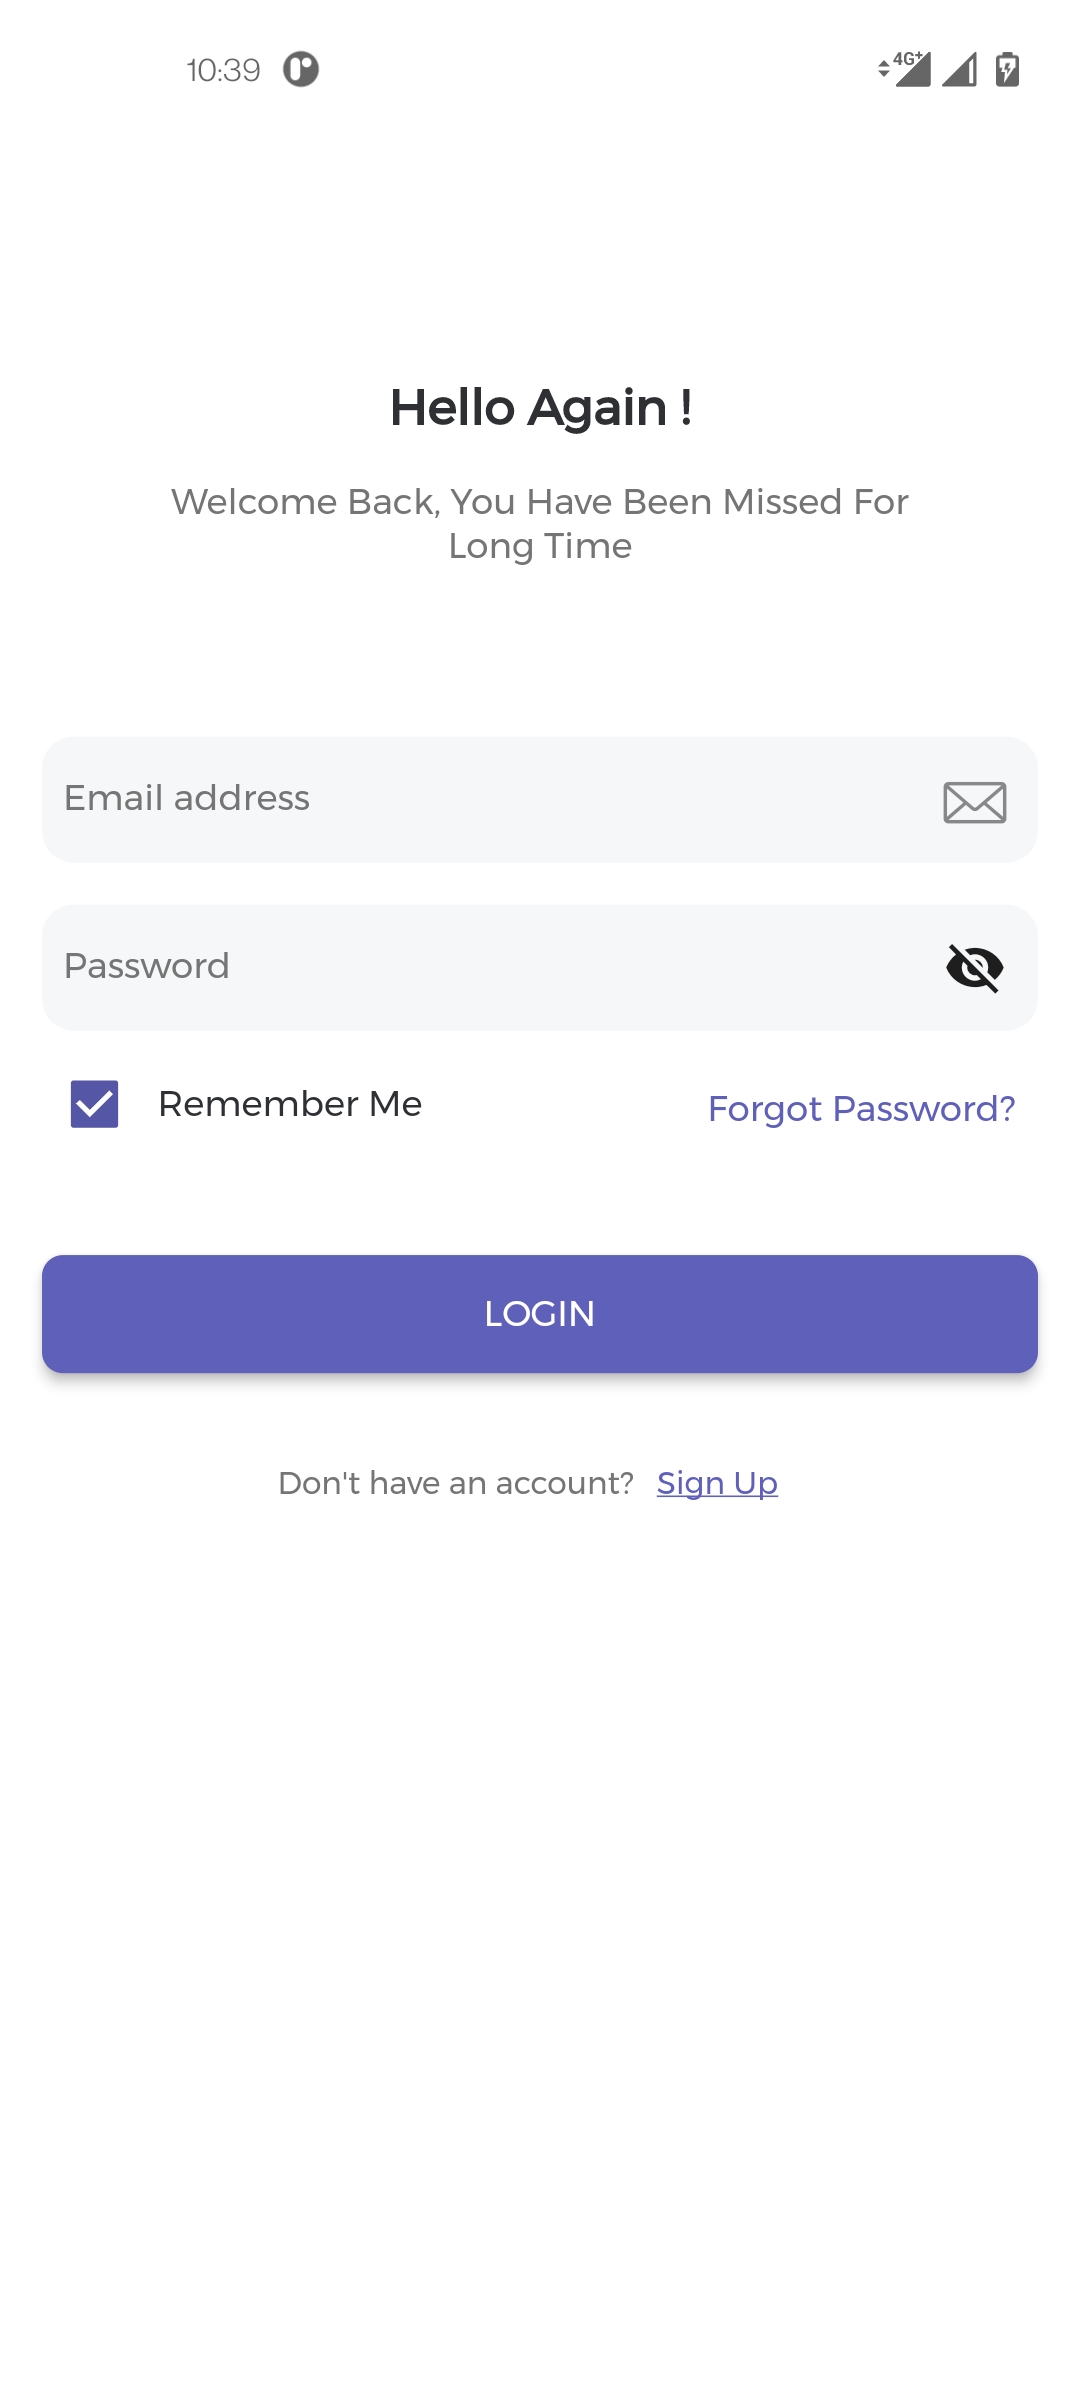Click the Don't have an account? text
Viewport: 1080px width, 2400px height.
click(456, 1483)
